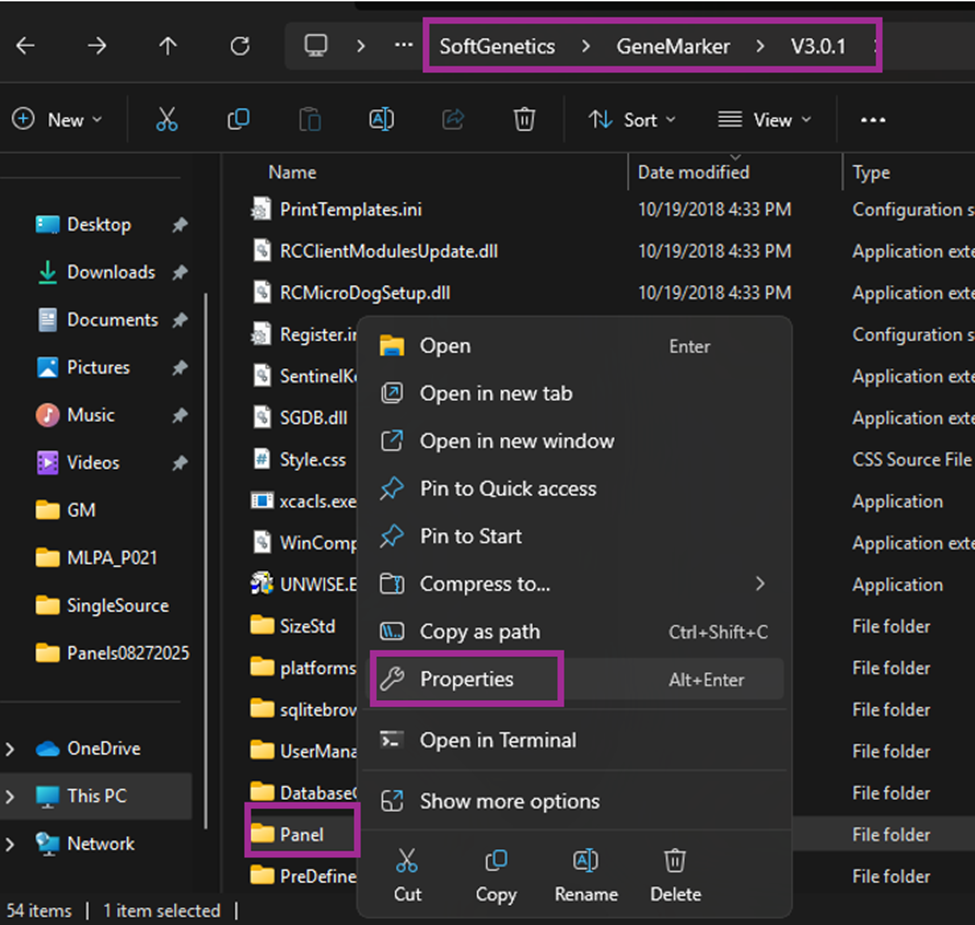This screenshot has width=975, height=925.
Task: Open the Sort dropdown
Action: tap(632, 120)
